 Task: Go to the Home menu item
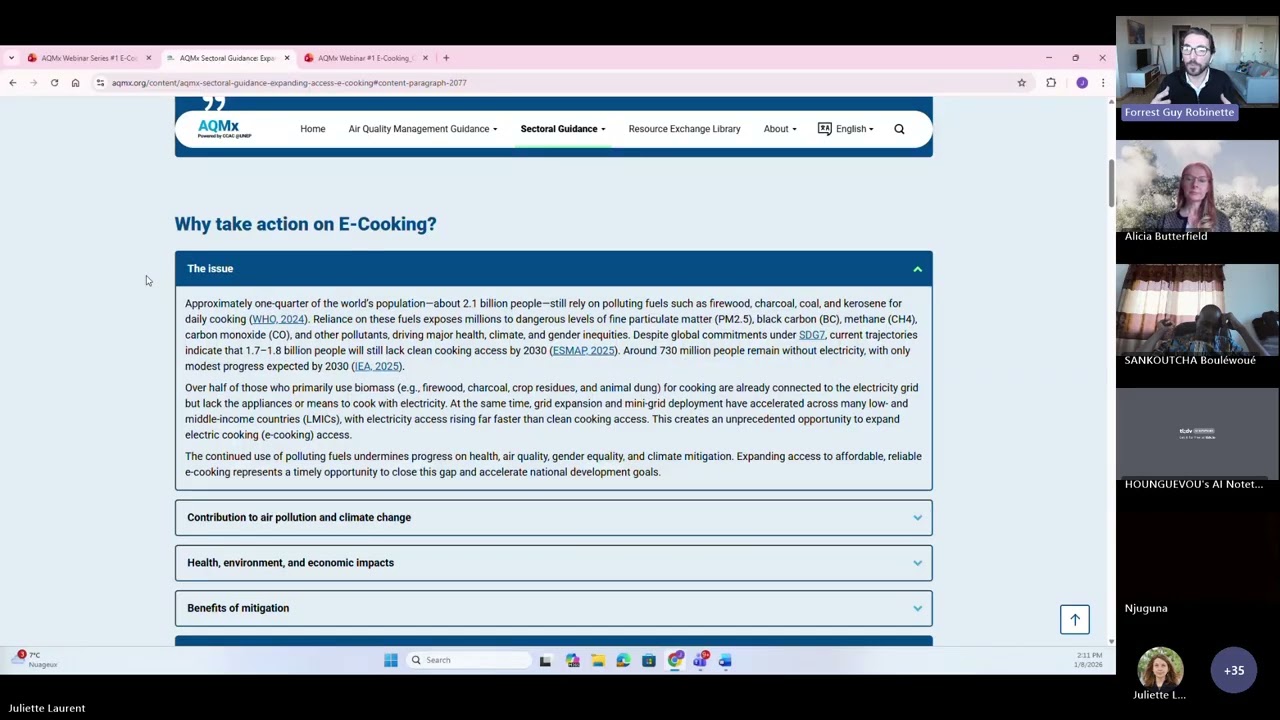[313, 129]
